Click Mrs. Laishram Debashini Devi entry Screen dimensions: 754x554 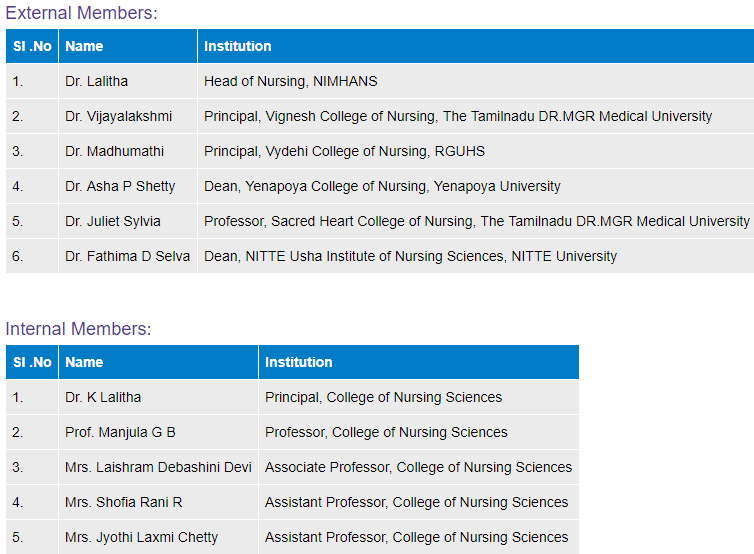pos(158,467)
